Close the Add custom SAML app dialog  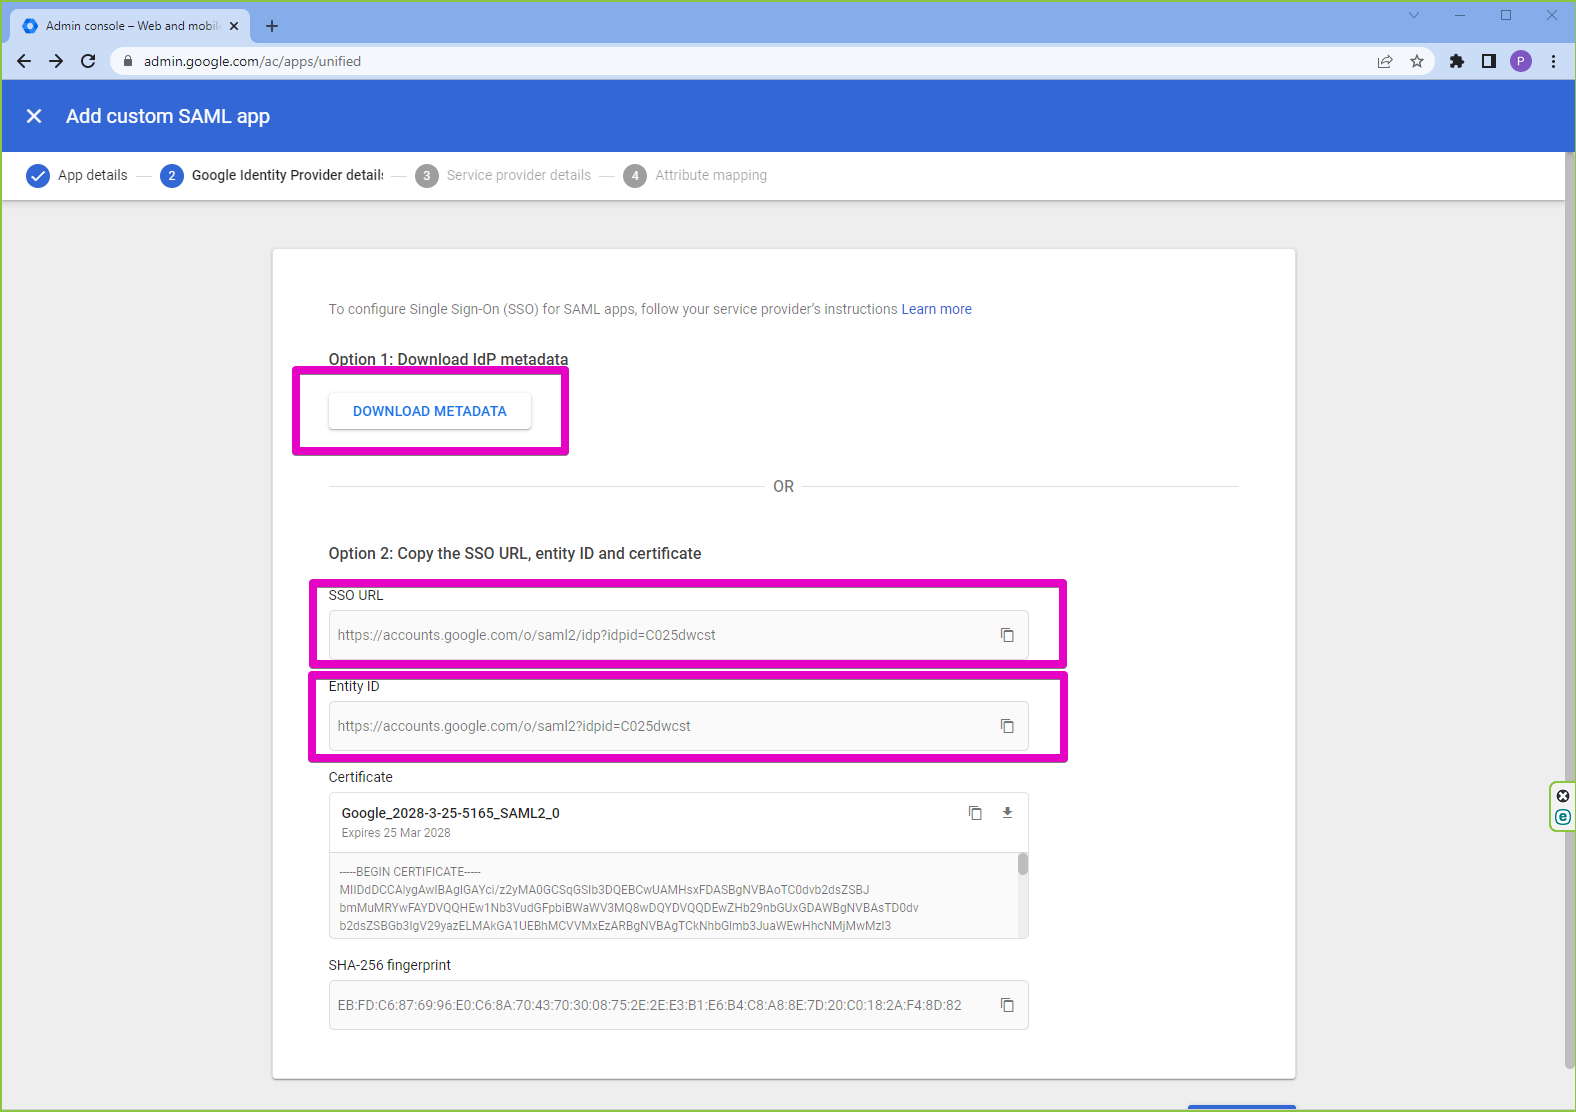pyautogui.click(x=34, y=116)
